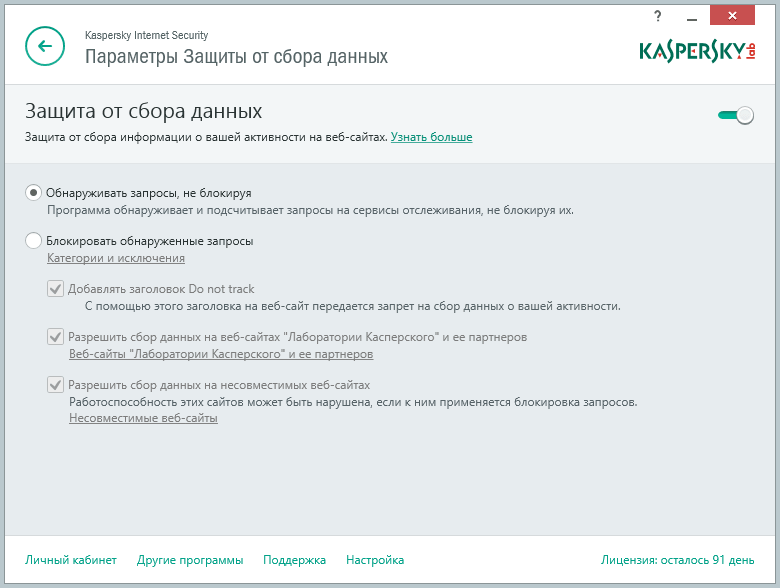Click 'Лицензия: осталось 91 день' link
This screenshot has width=780, height=588.
[678, 560]
